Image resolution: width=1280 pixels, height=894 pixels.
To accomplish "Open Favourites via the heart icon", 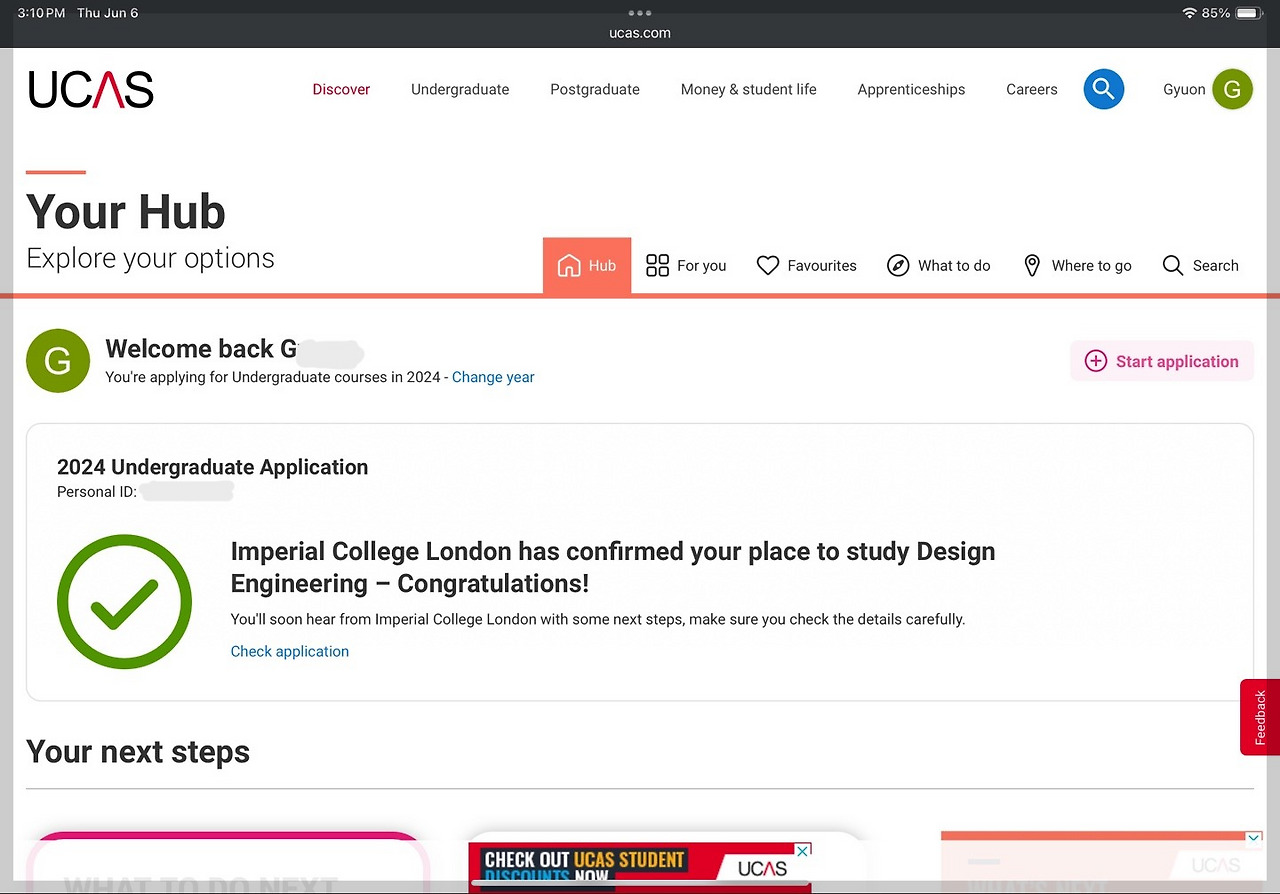I will coord(768,265).
